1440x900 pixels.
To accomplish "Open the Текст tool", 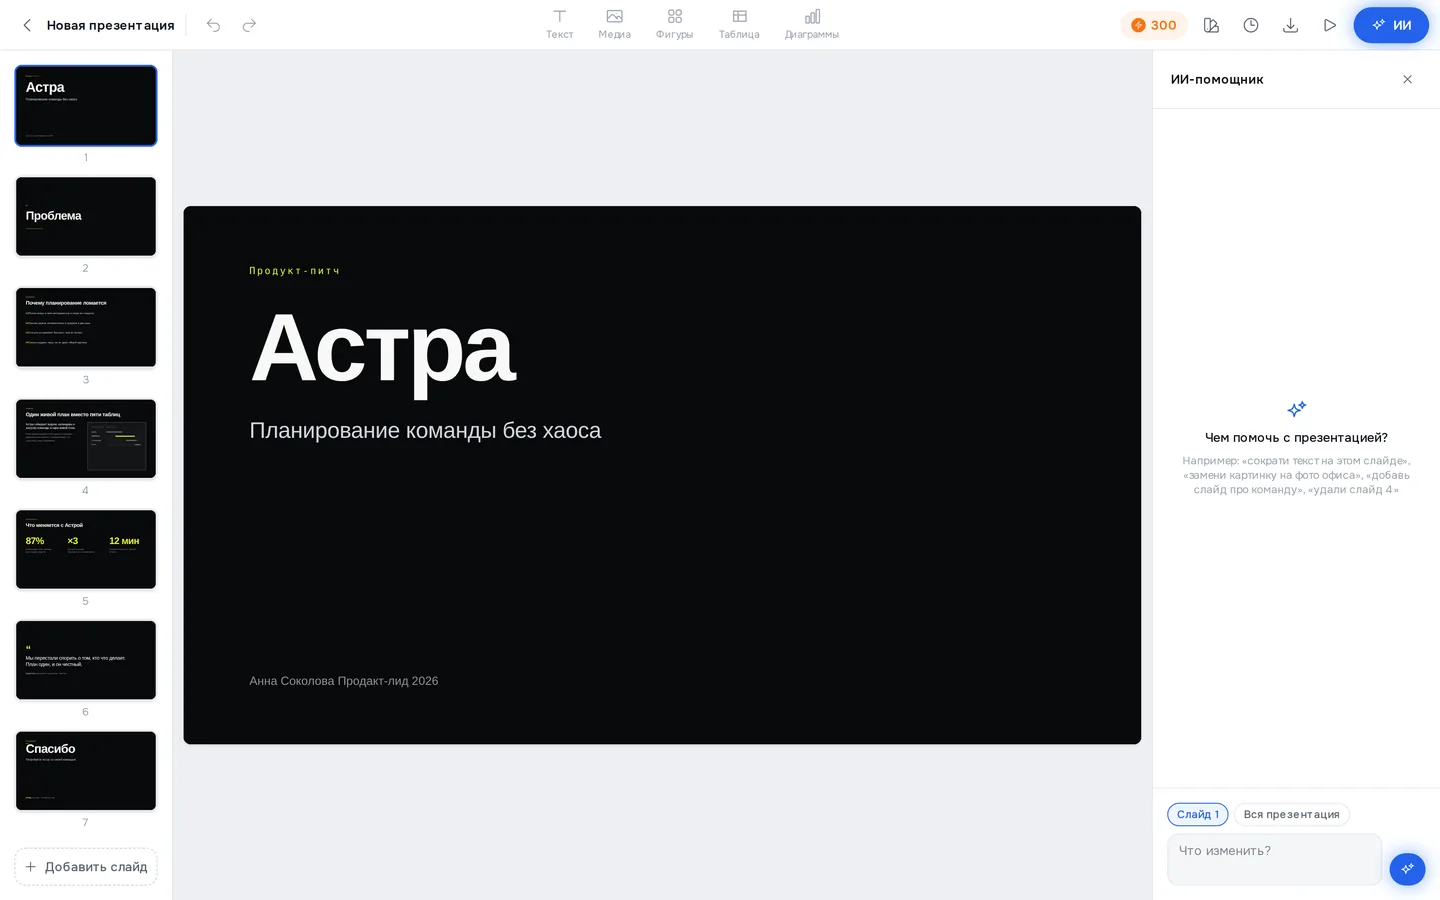I will click(x=559, y=25).
